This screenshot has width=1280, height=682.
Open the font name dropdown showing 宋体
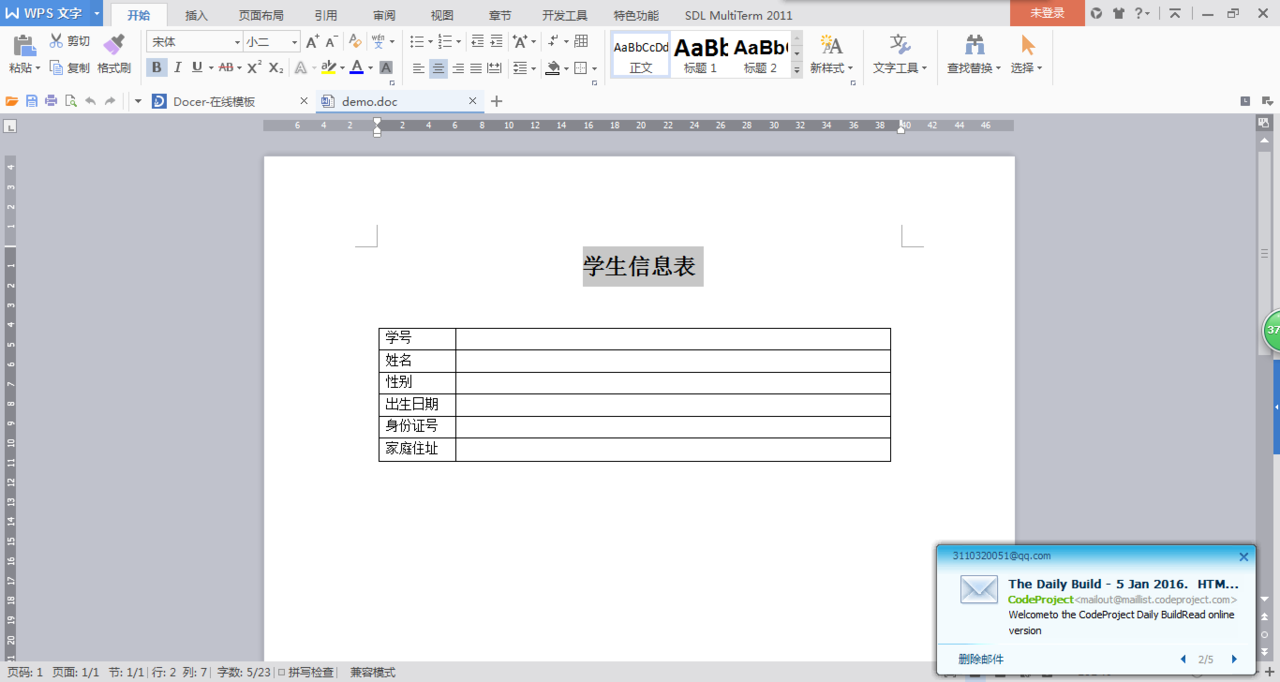194,42
